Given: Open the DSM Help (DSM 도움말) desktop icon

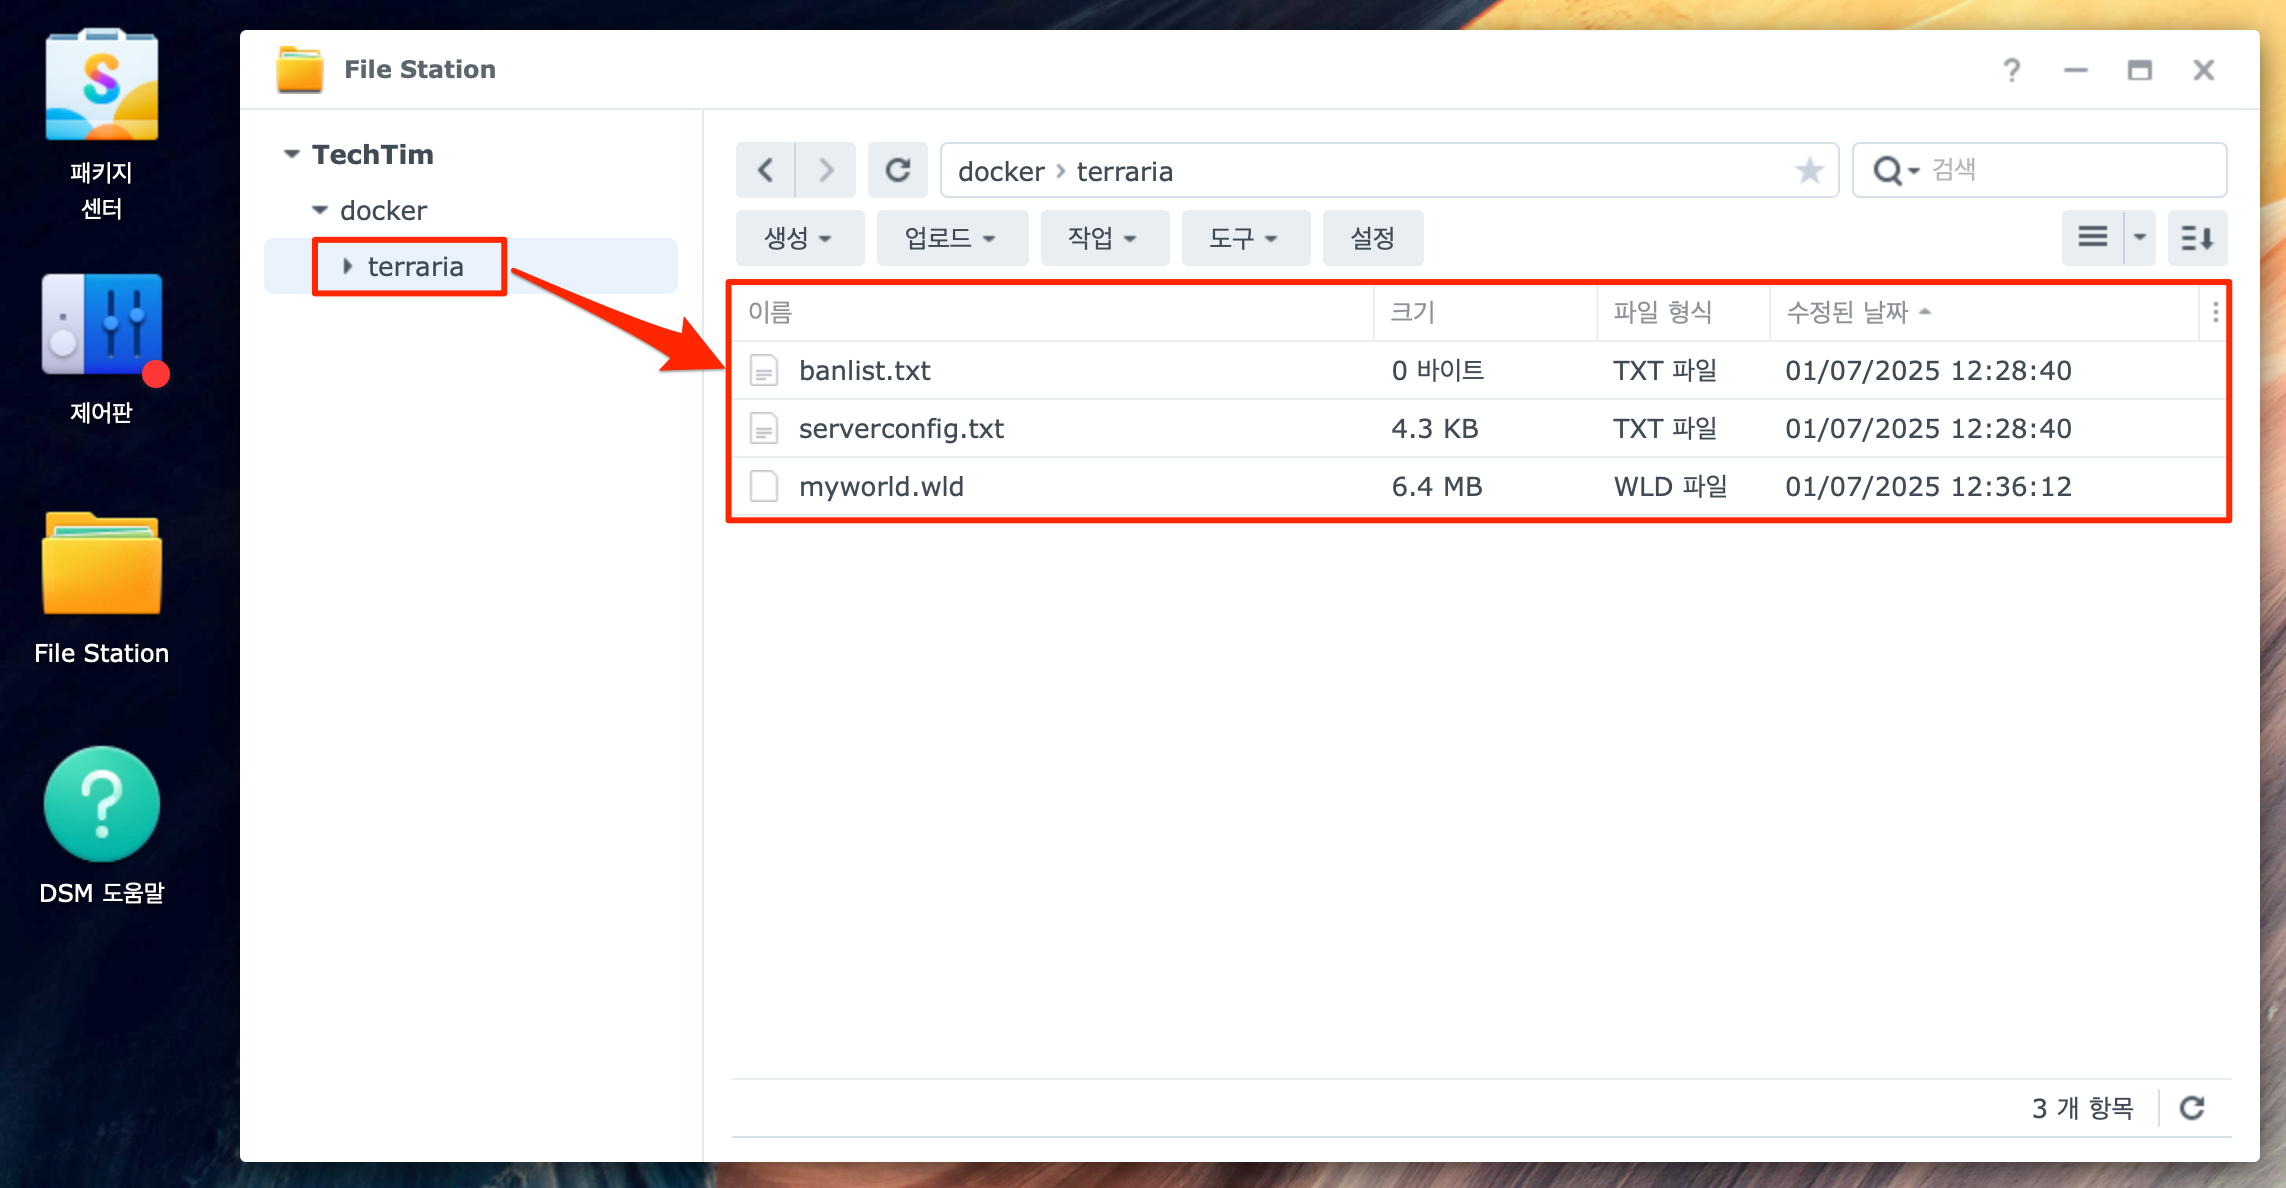Looking at the screenshot, I should [x=101, y=803].
